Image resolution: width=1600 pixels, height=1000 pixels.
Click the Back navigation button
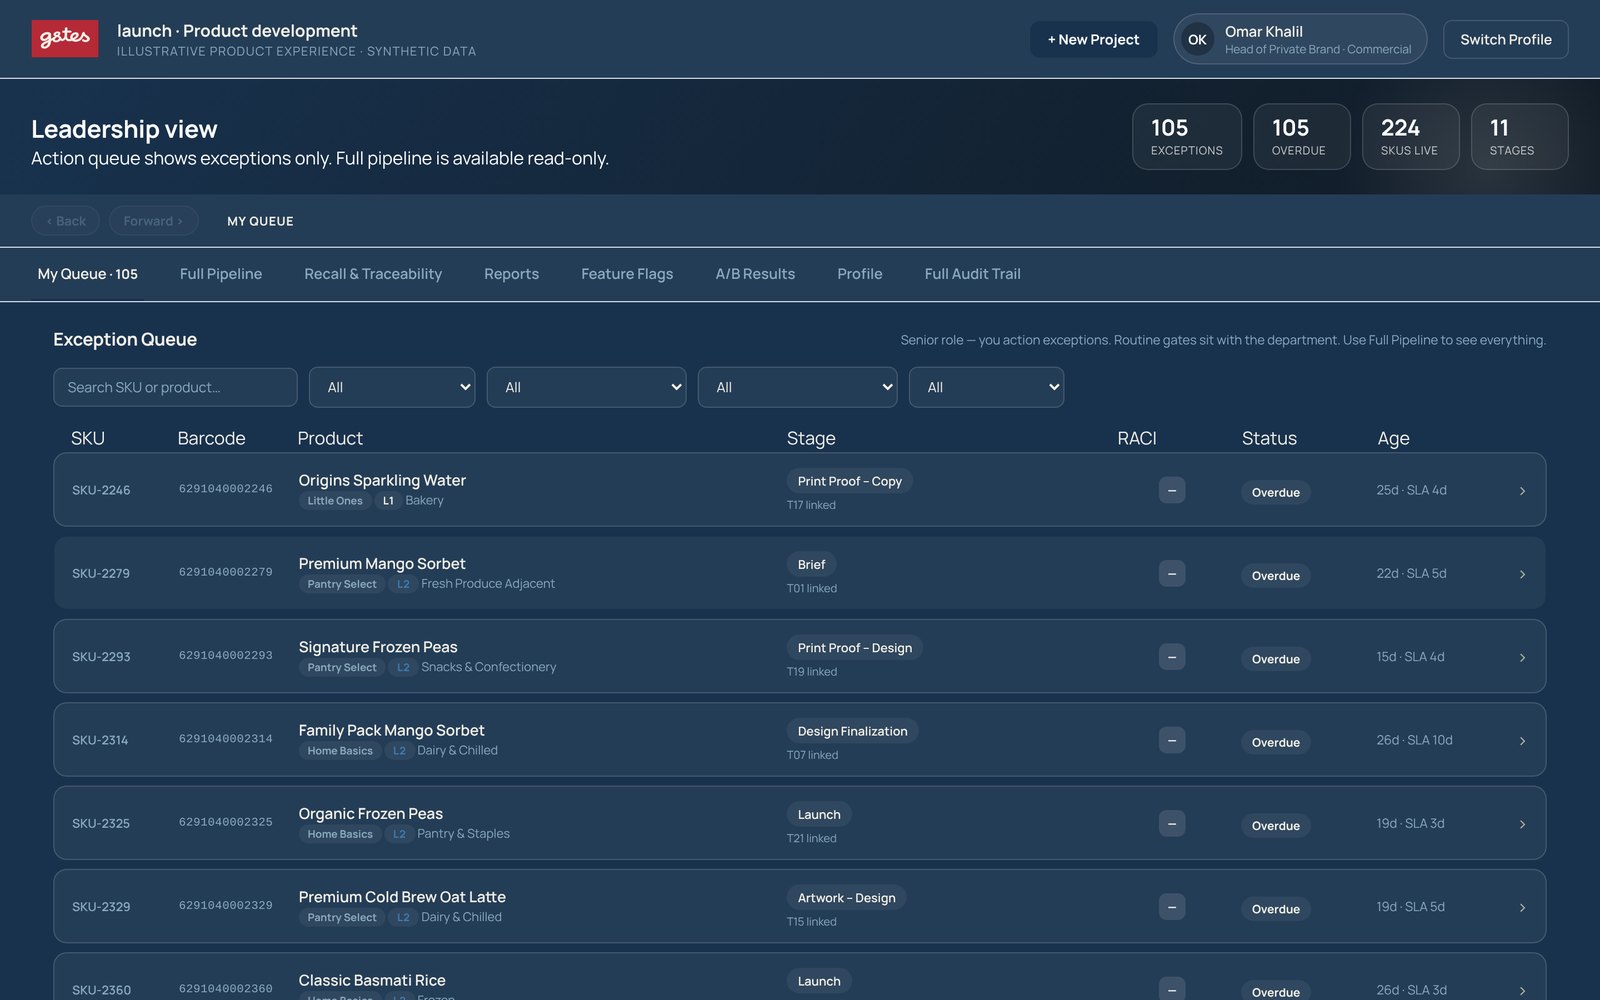pyautogui.click(x=66, y=221)
